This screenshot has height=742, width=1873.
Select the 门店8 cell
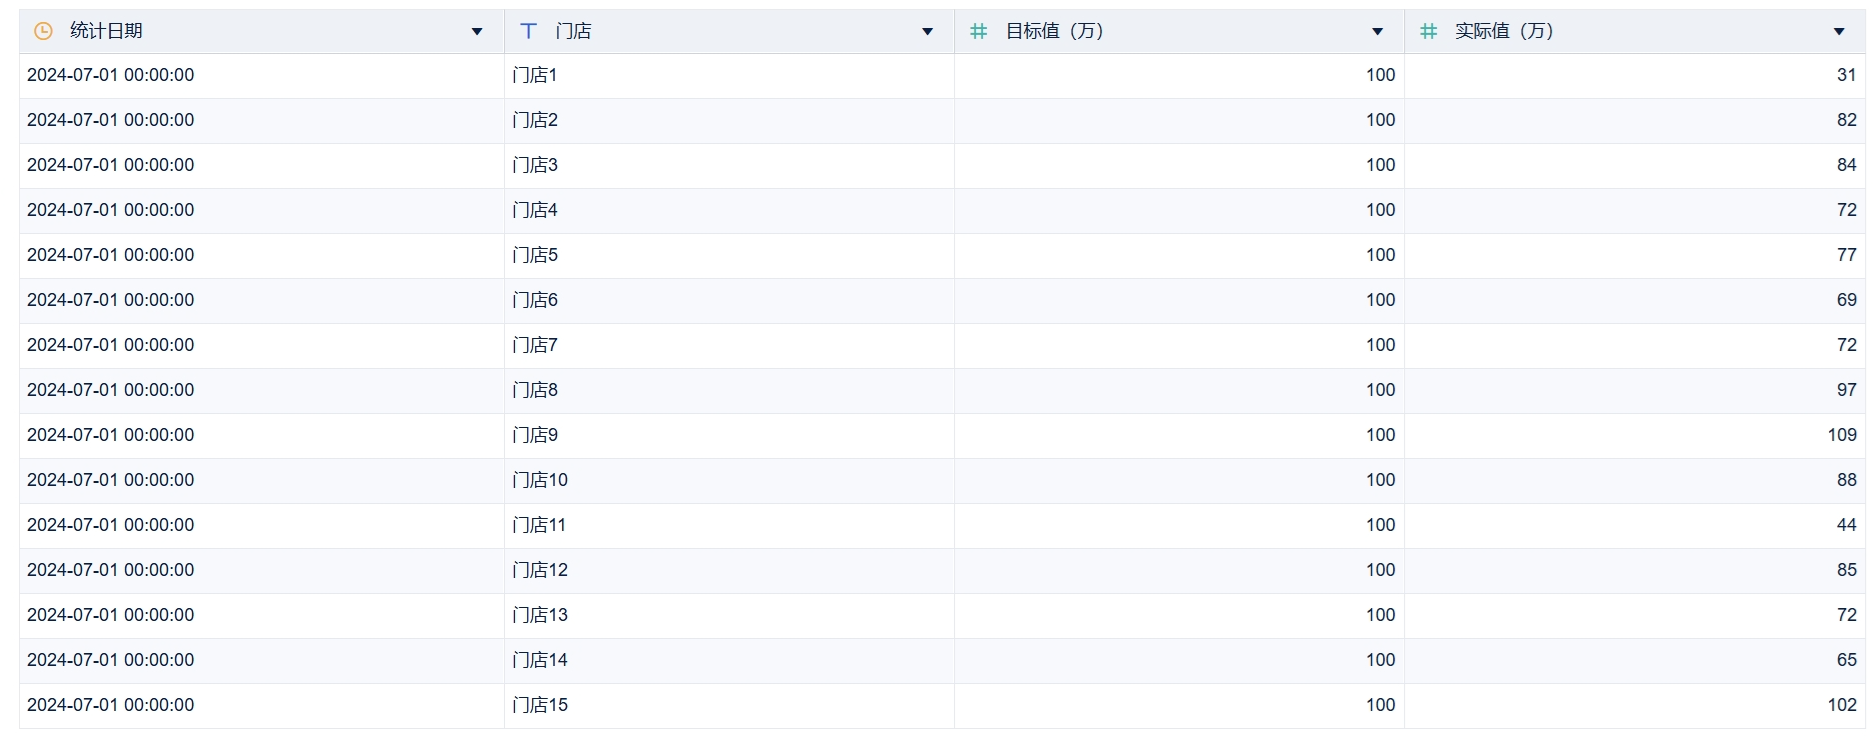[729, 390]
